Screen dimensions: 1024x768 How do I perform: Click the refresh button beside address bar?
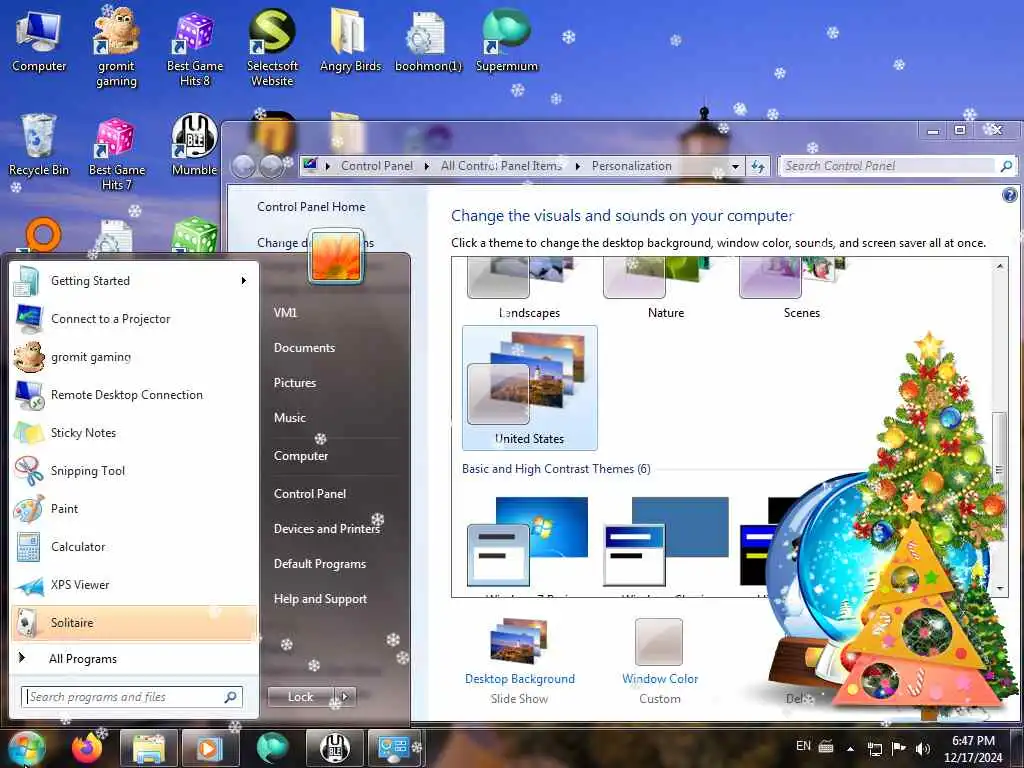(758, 166)
